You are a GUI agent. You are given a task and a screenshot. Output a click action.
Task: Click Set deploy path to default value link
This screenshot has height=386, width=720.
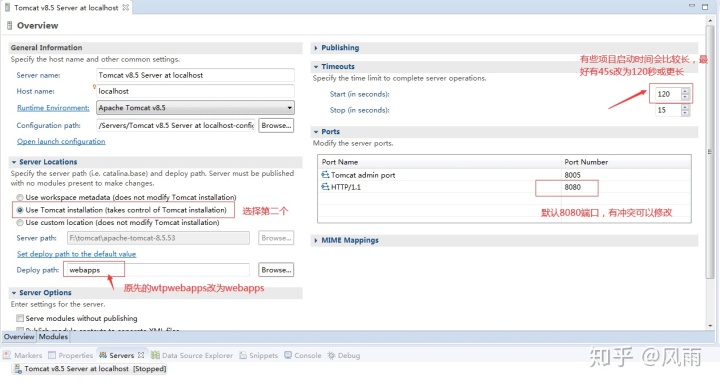pos(76,254)
